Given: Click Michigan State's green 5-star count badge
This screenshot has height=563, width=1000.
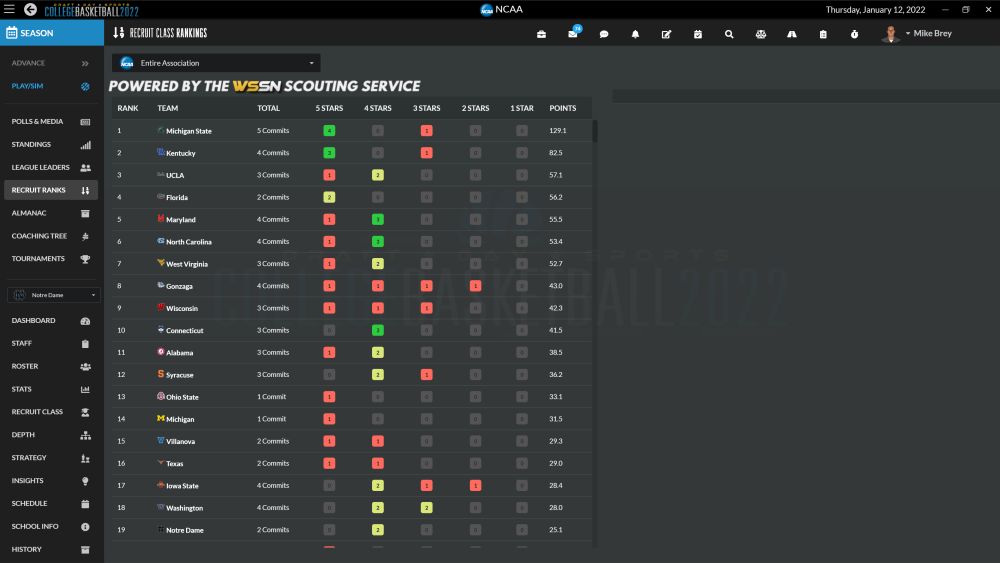Looking at the screenshot, I should pyautogui.click(x=329, y=131).
